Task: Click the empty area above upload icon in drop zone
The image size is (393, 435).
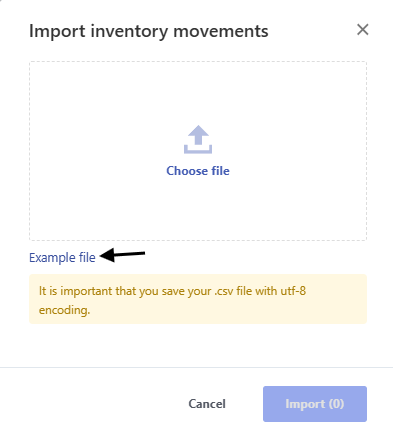Action: coord(198,92)
